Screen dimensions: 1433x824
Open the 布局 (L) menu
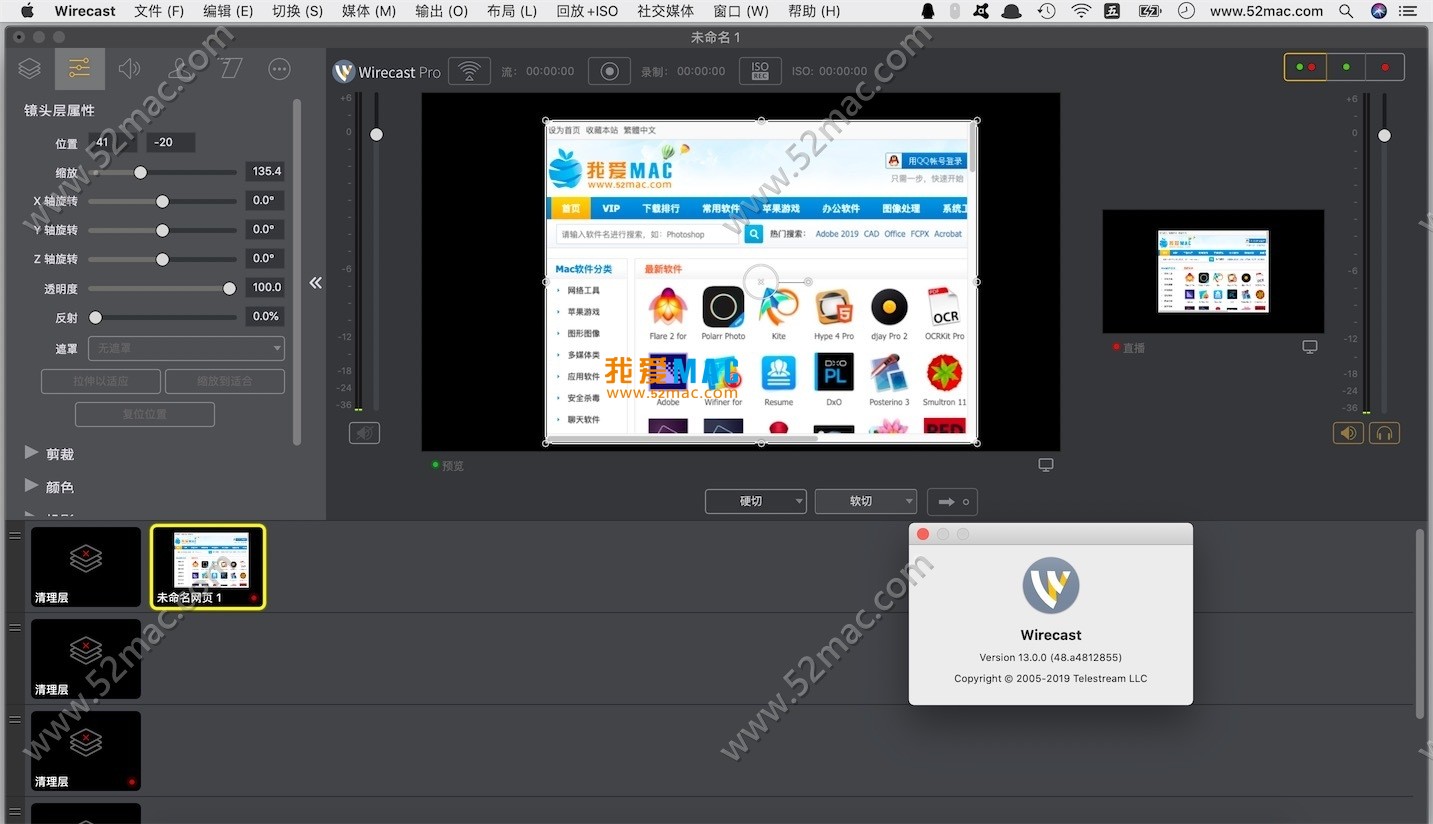tap(512, 11)
